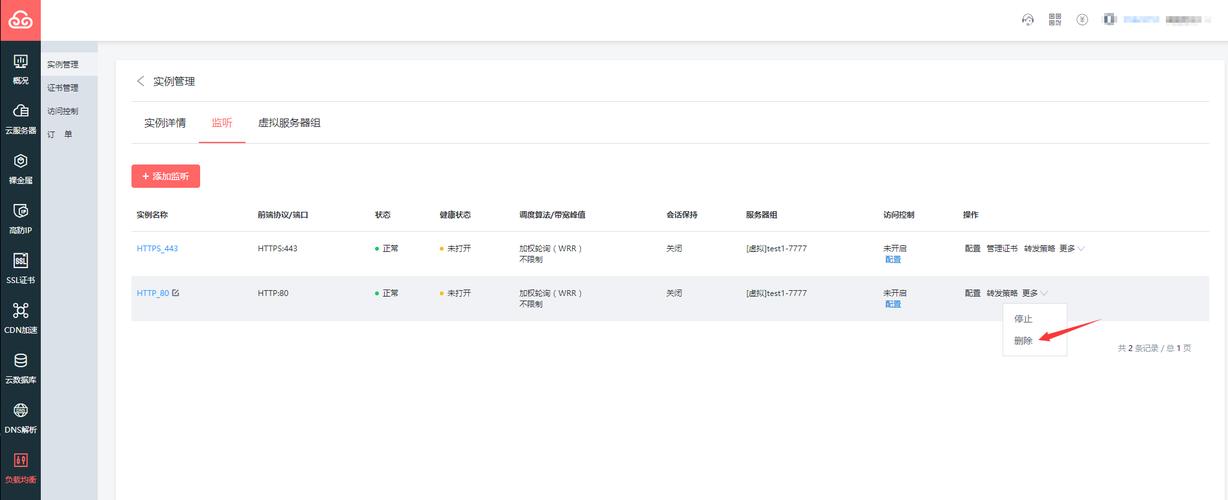
Task: Click 管理证书 for HTTPS_443 row
Action: (x=1002, y=248)
